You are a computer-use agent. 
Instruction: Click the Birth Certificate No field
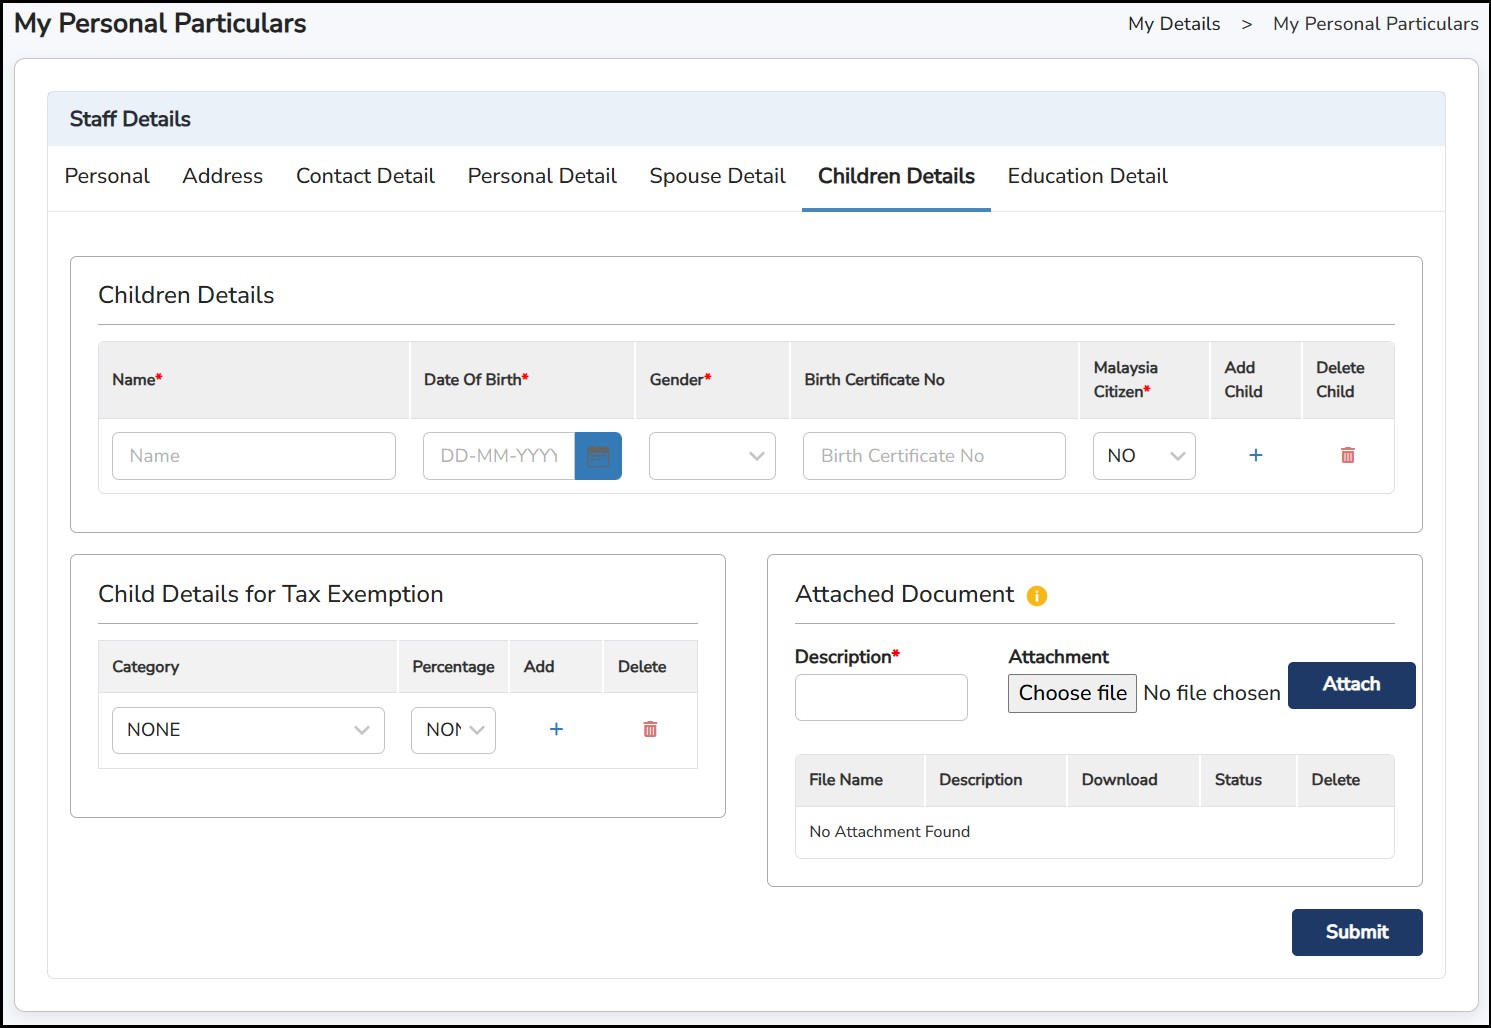point(934,456)
